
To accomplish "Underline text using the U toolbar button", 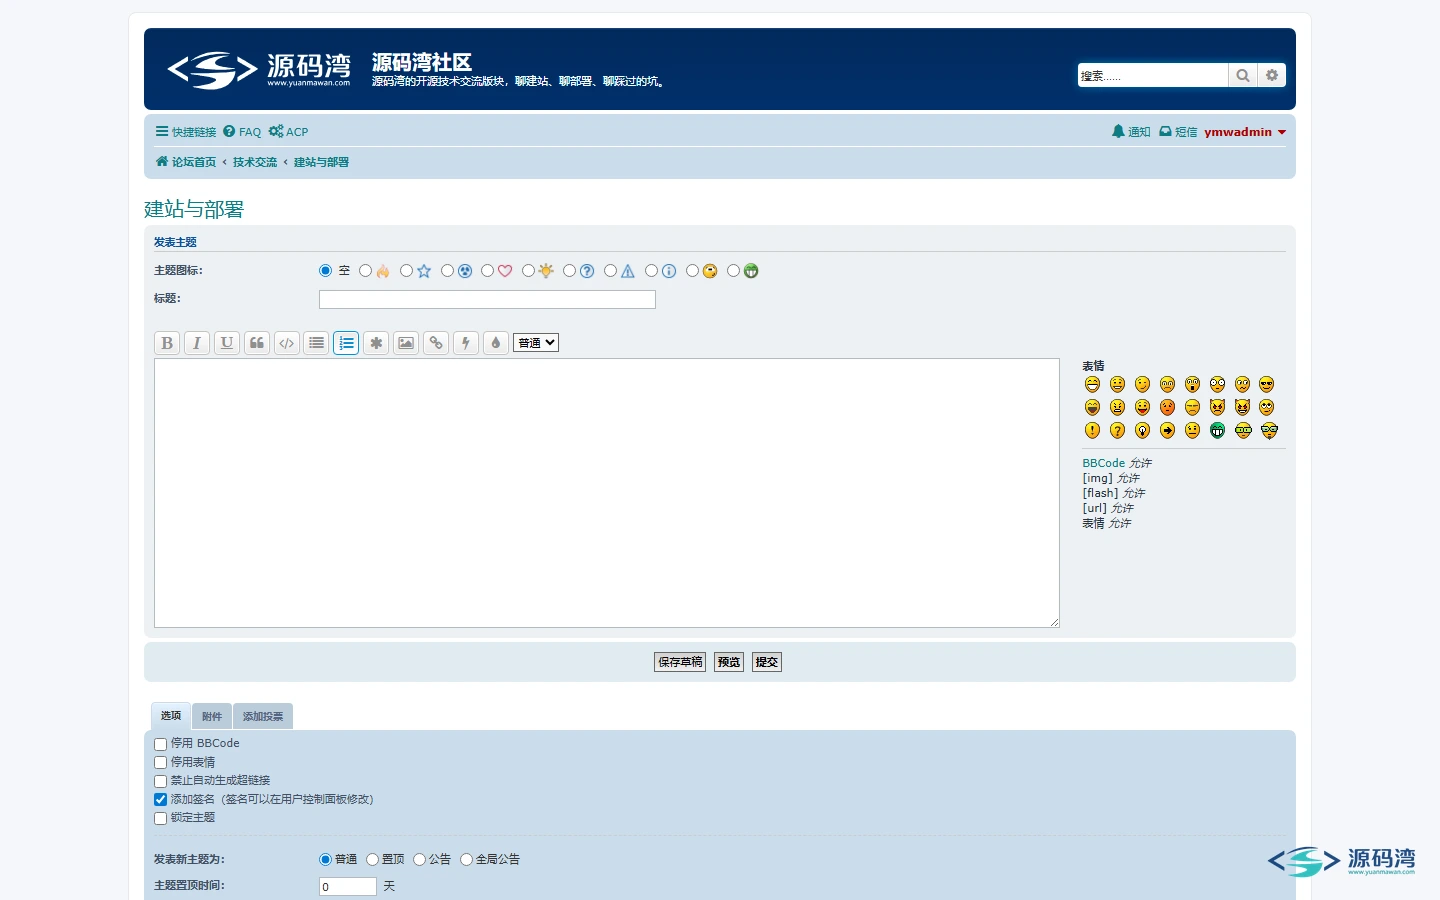I will (227, 343).
